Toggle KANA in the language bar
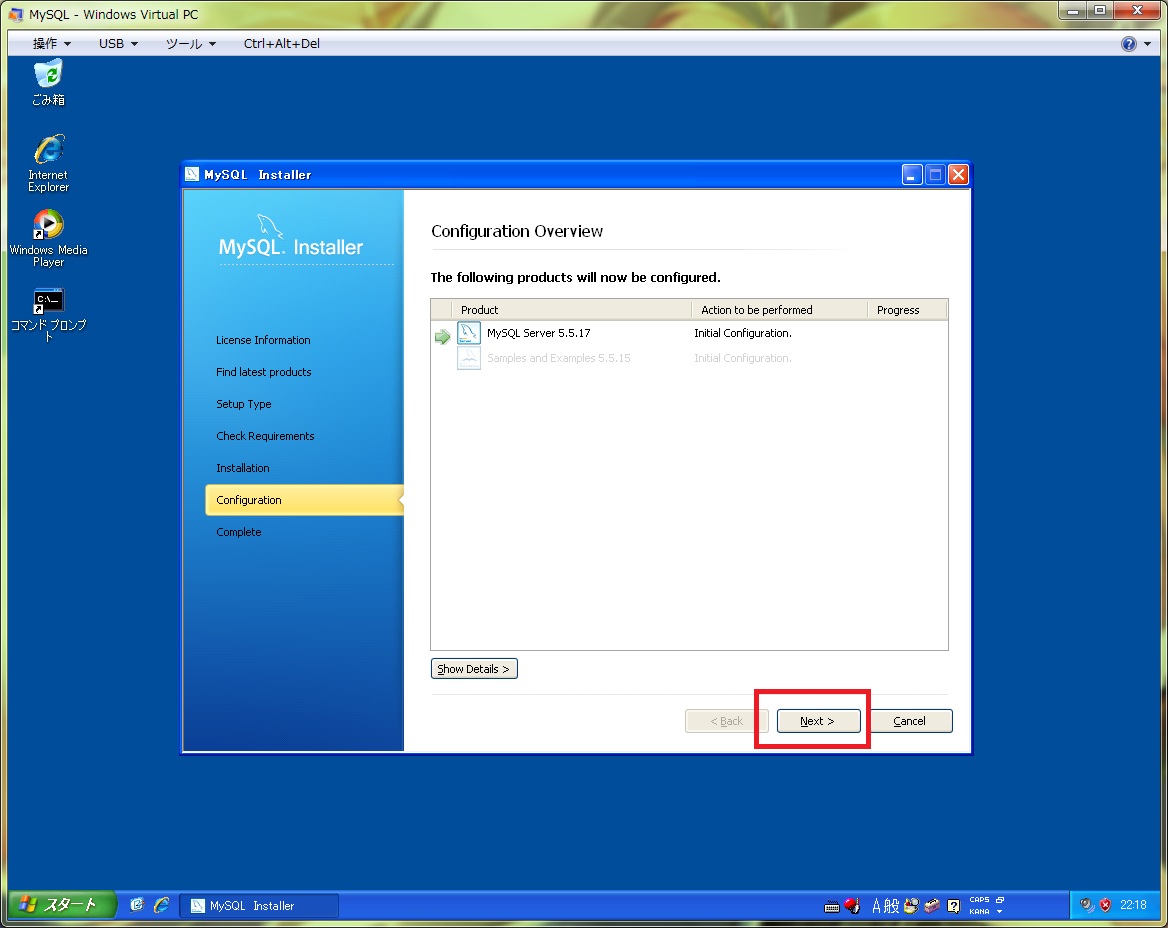1168x928 pixels. (x=979, y=912)
